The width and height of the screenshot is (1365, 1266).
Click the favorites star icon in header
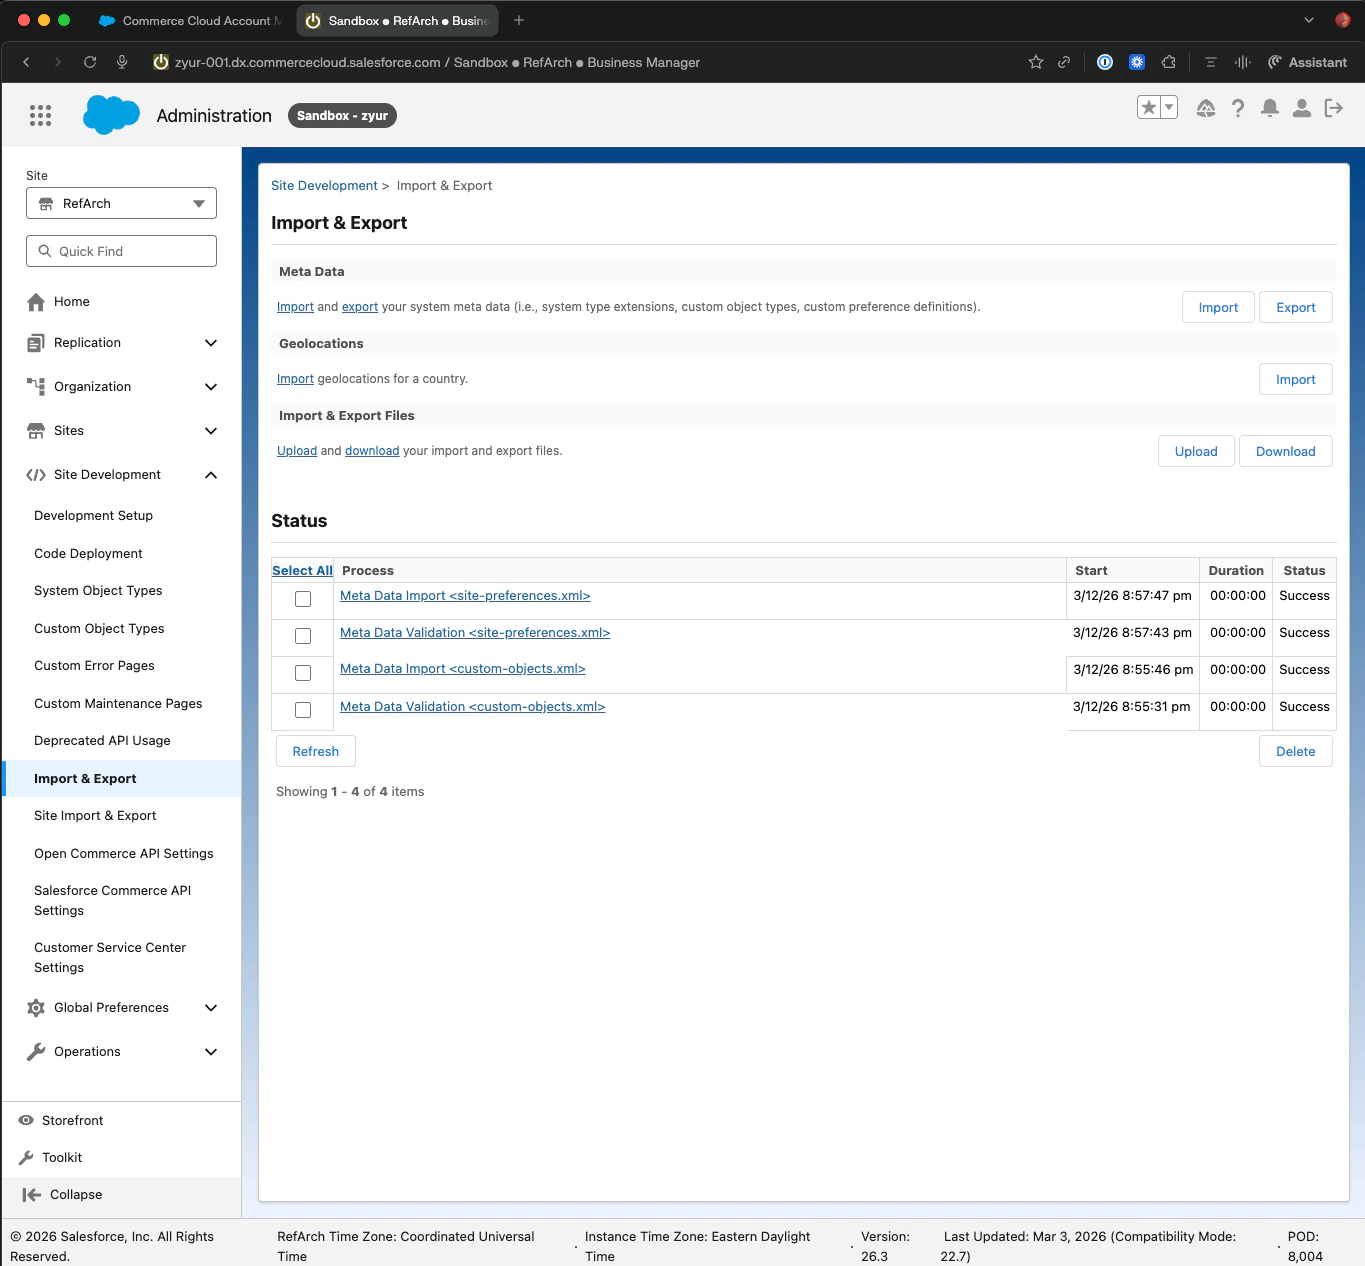click(x=1149, y=108)
